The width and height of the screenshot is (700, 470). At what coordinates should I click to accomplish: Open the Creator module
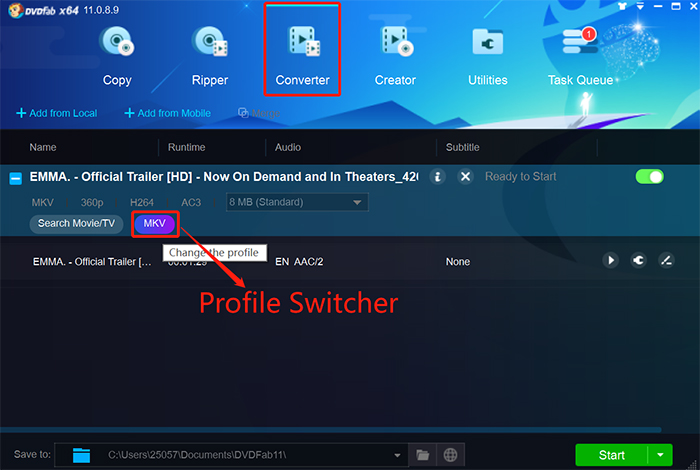pos(395,54)
